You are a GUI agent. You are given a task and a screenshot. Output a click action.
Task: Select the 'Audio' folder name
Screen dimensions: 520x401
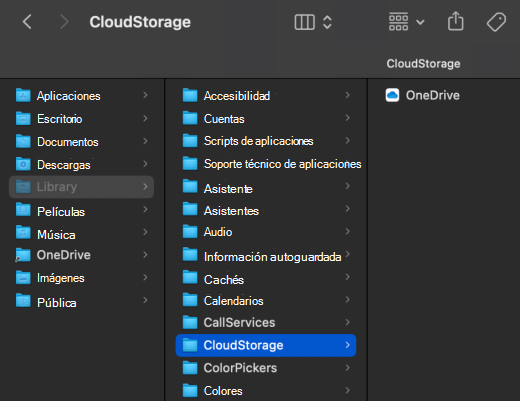coord(218,232)
